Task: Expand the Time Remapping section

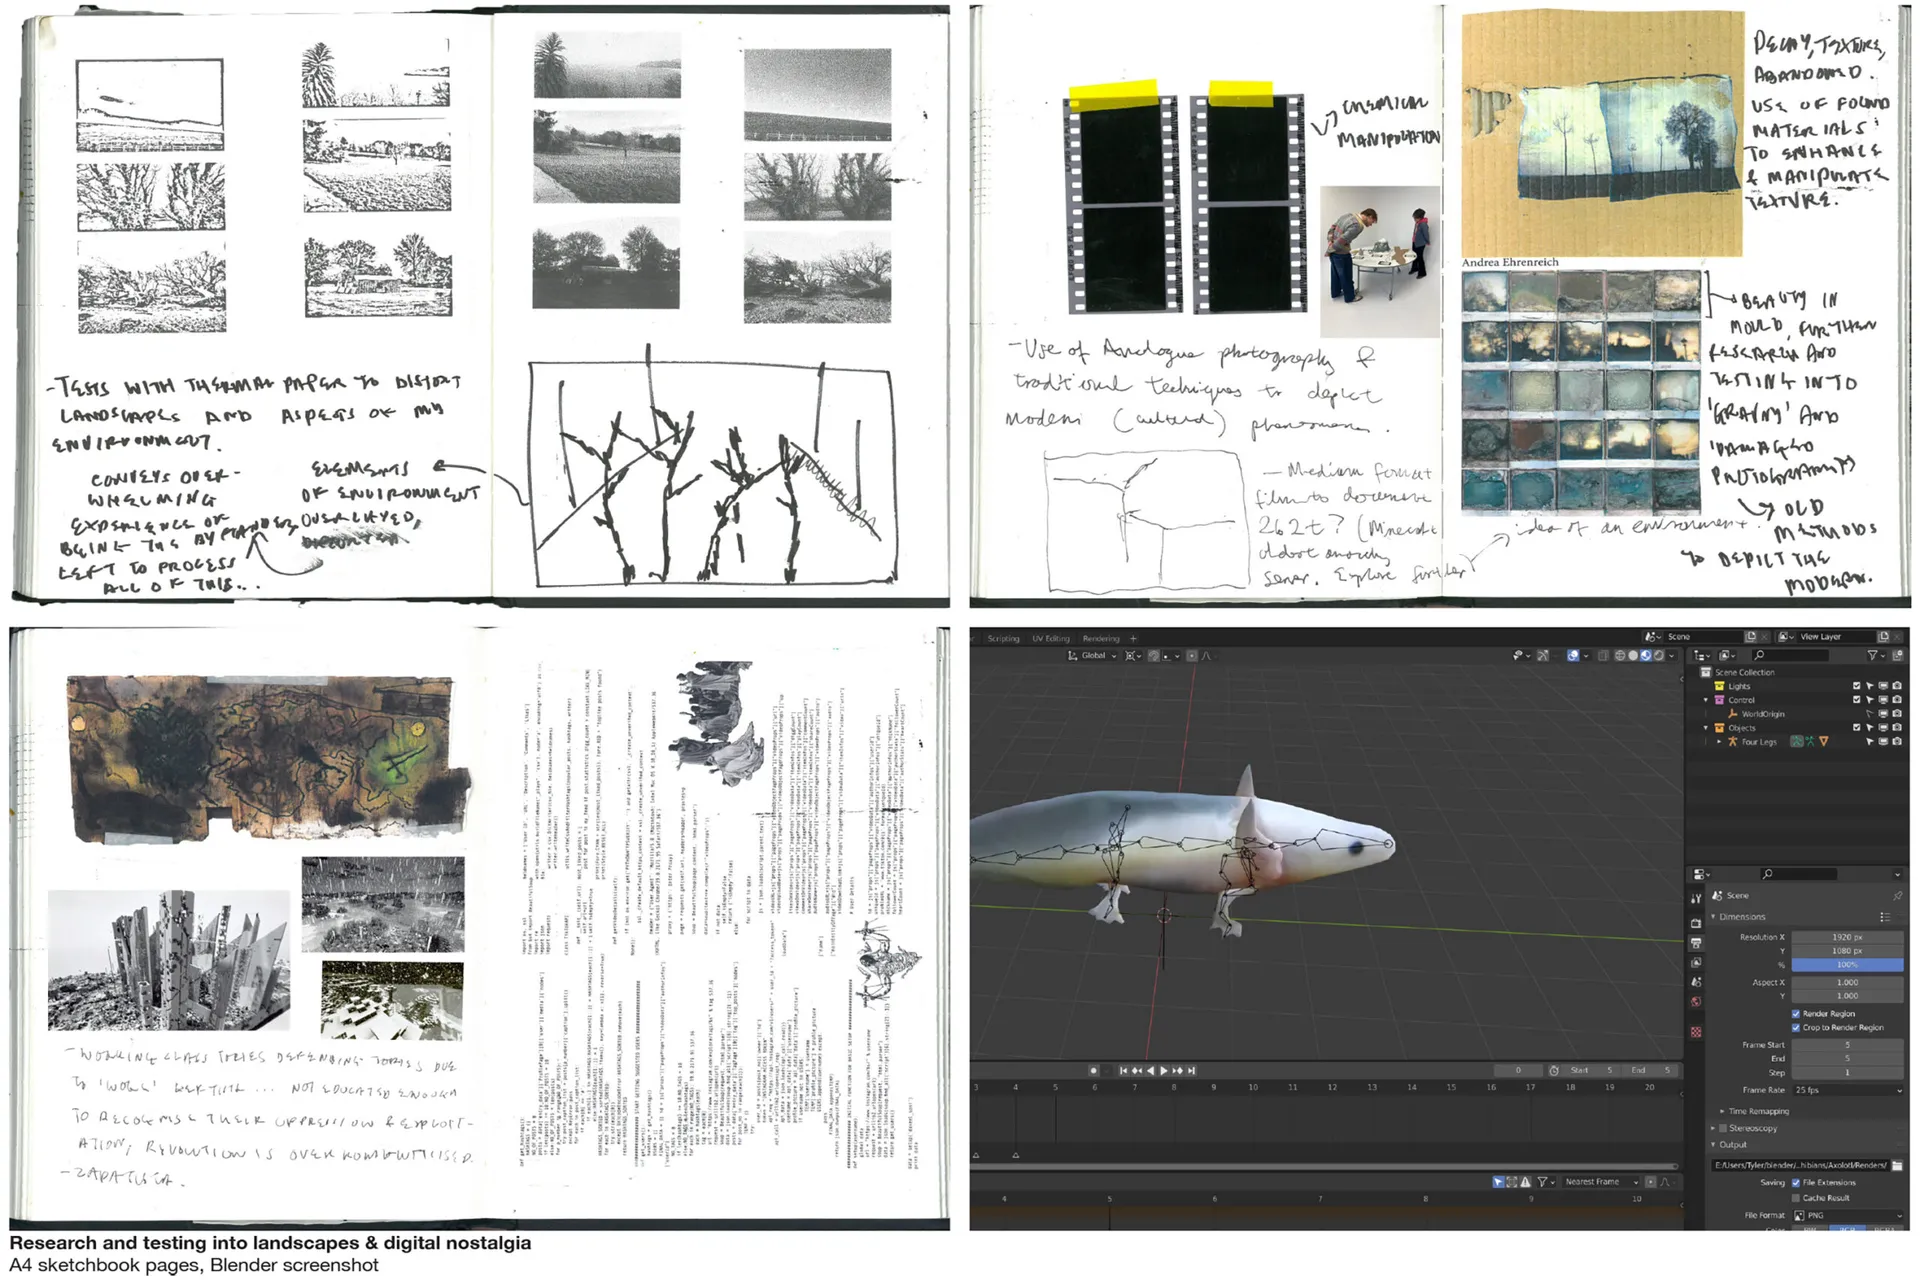Action: [x=1722, y=1111]
